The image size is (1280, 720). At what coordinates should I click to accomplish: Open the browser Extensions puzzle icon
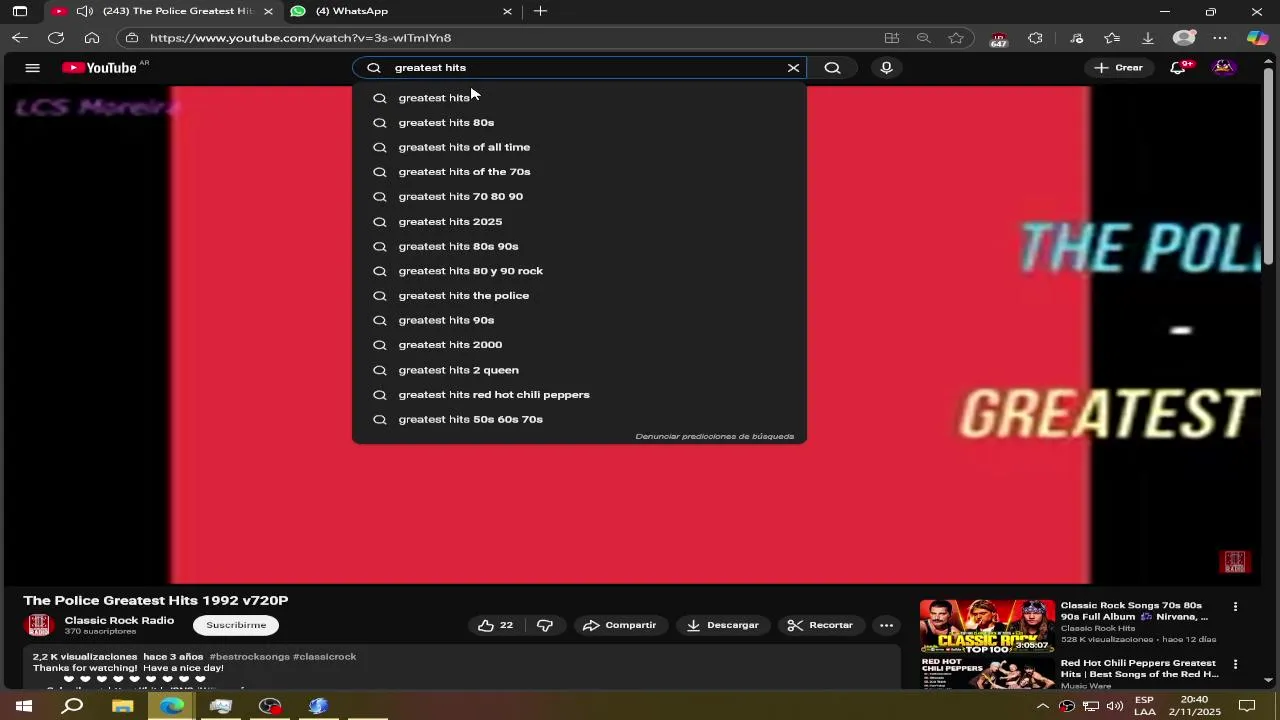[1035, 38]
